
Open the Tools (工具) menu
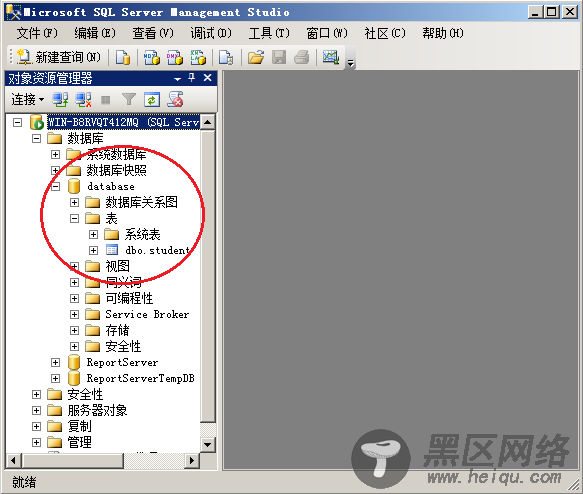coord(269,33)
